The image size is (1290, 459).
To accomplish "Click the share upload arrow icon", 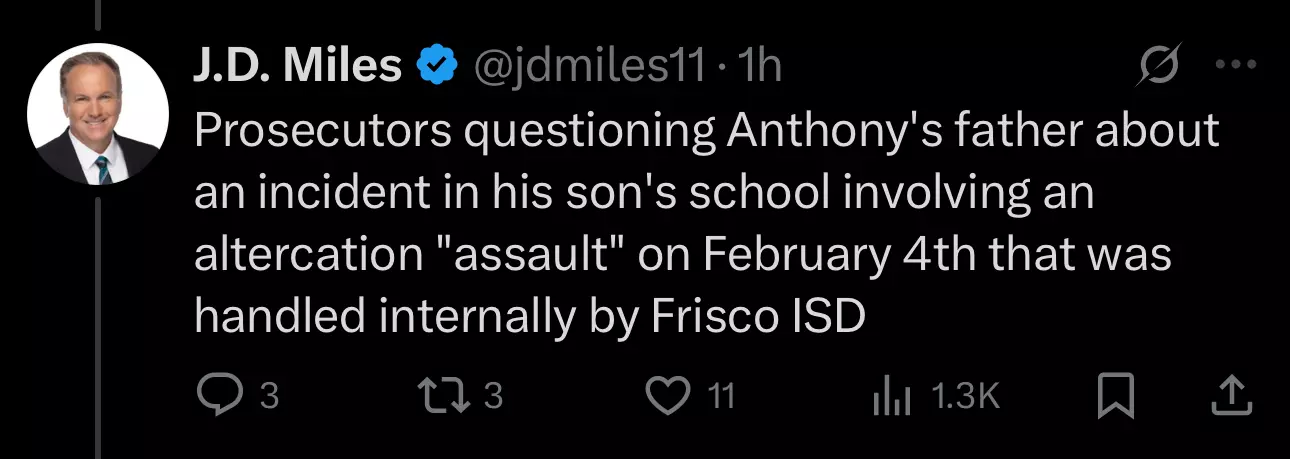I will tap(1231, 396).
